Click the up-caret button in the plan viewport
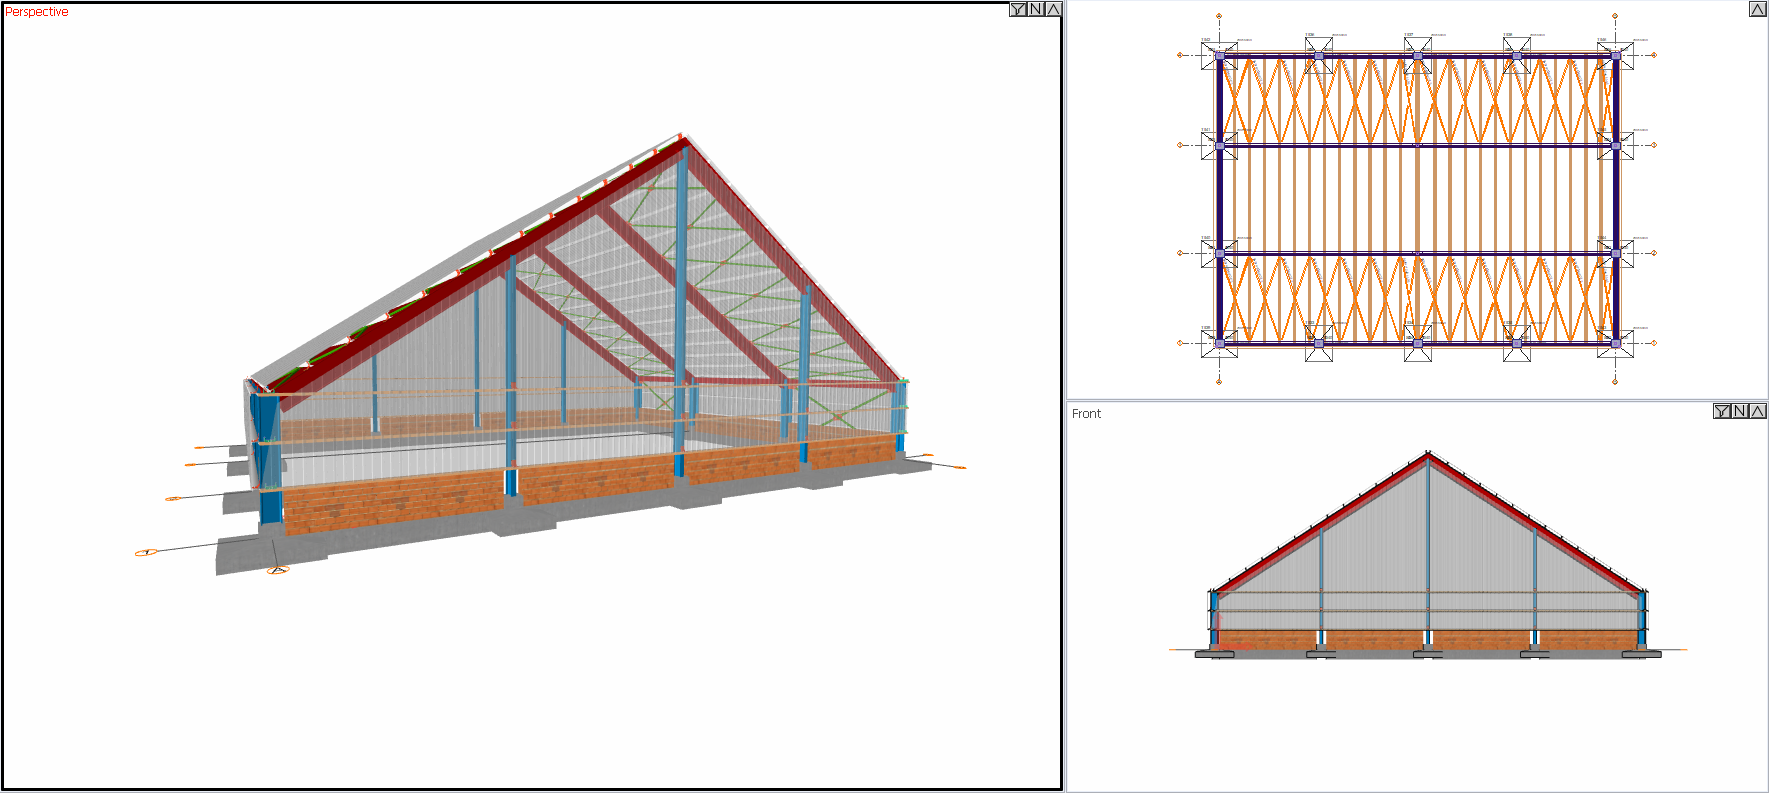Image resolution: width=1769 pixels, height=793 pixels. tap(1757, 9)
